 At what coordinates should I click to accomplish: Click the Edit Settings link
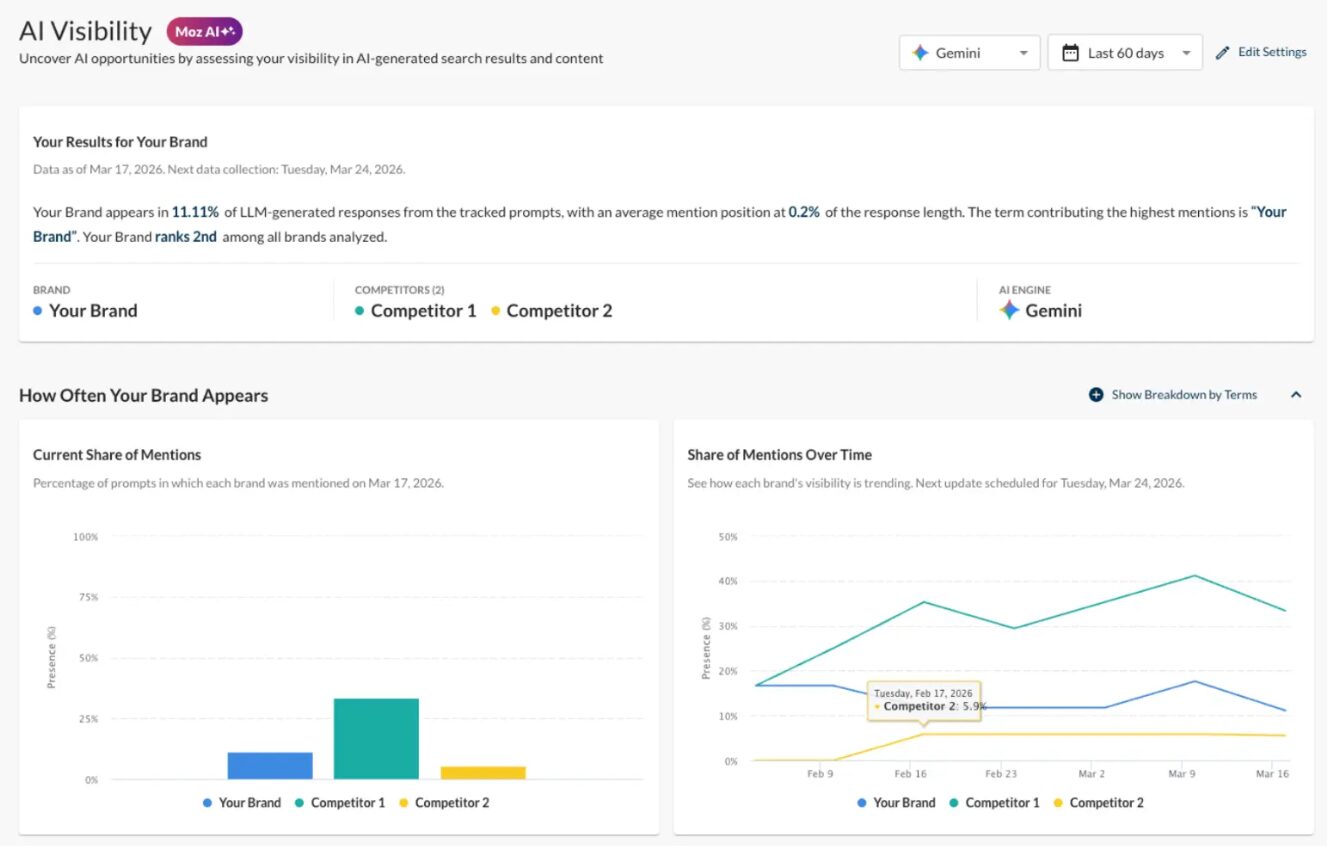[x=1272, y=52]
